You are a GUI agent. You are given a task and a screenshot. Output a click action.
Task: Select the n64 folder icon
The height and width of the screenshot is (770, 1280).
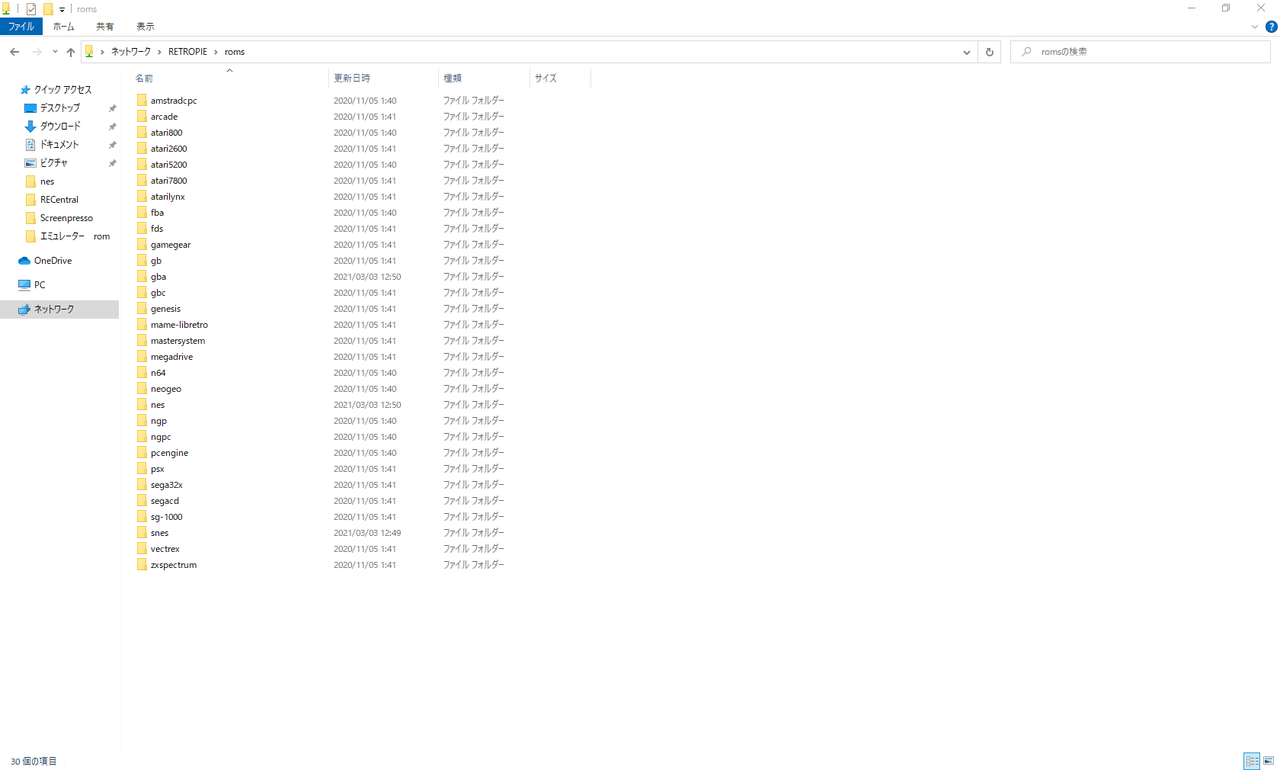pos(142,373)
